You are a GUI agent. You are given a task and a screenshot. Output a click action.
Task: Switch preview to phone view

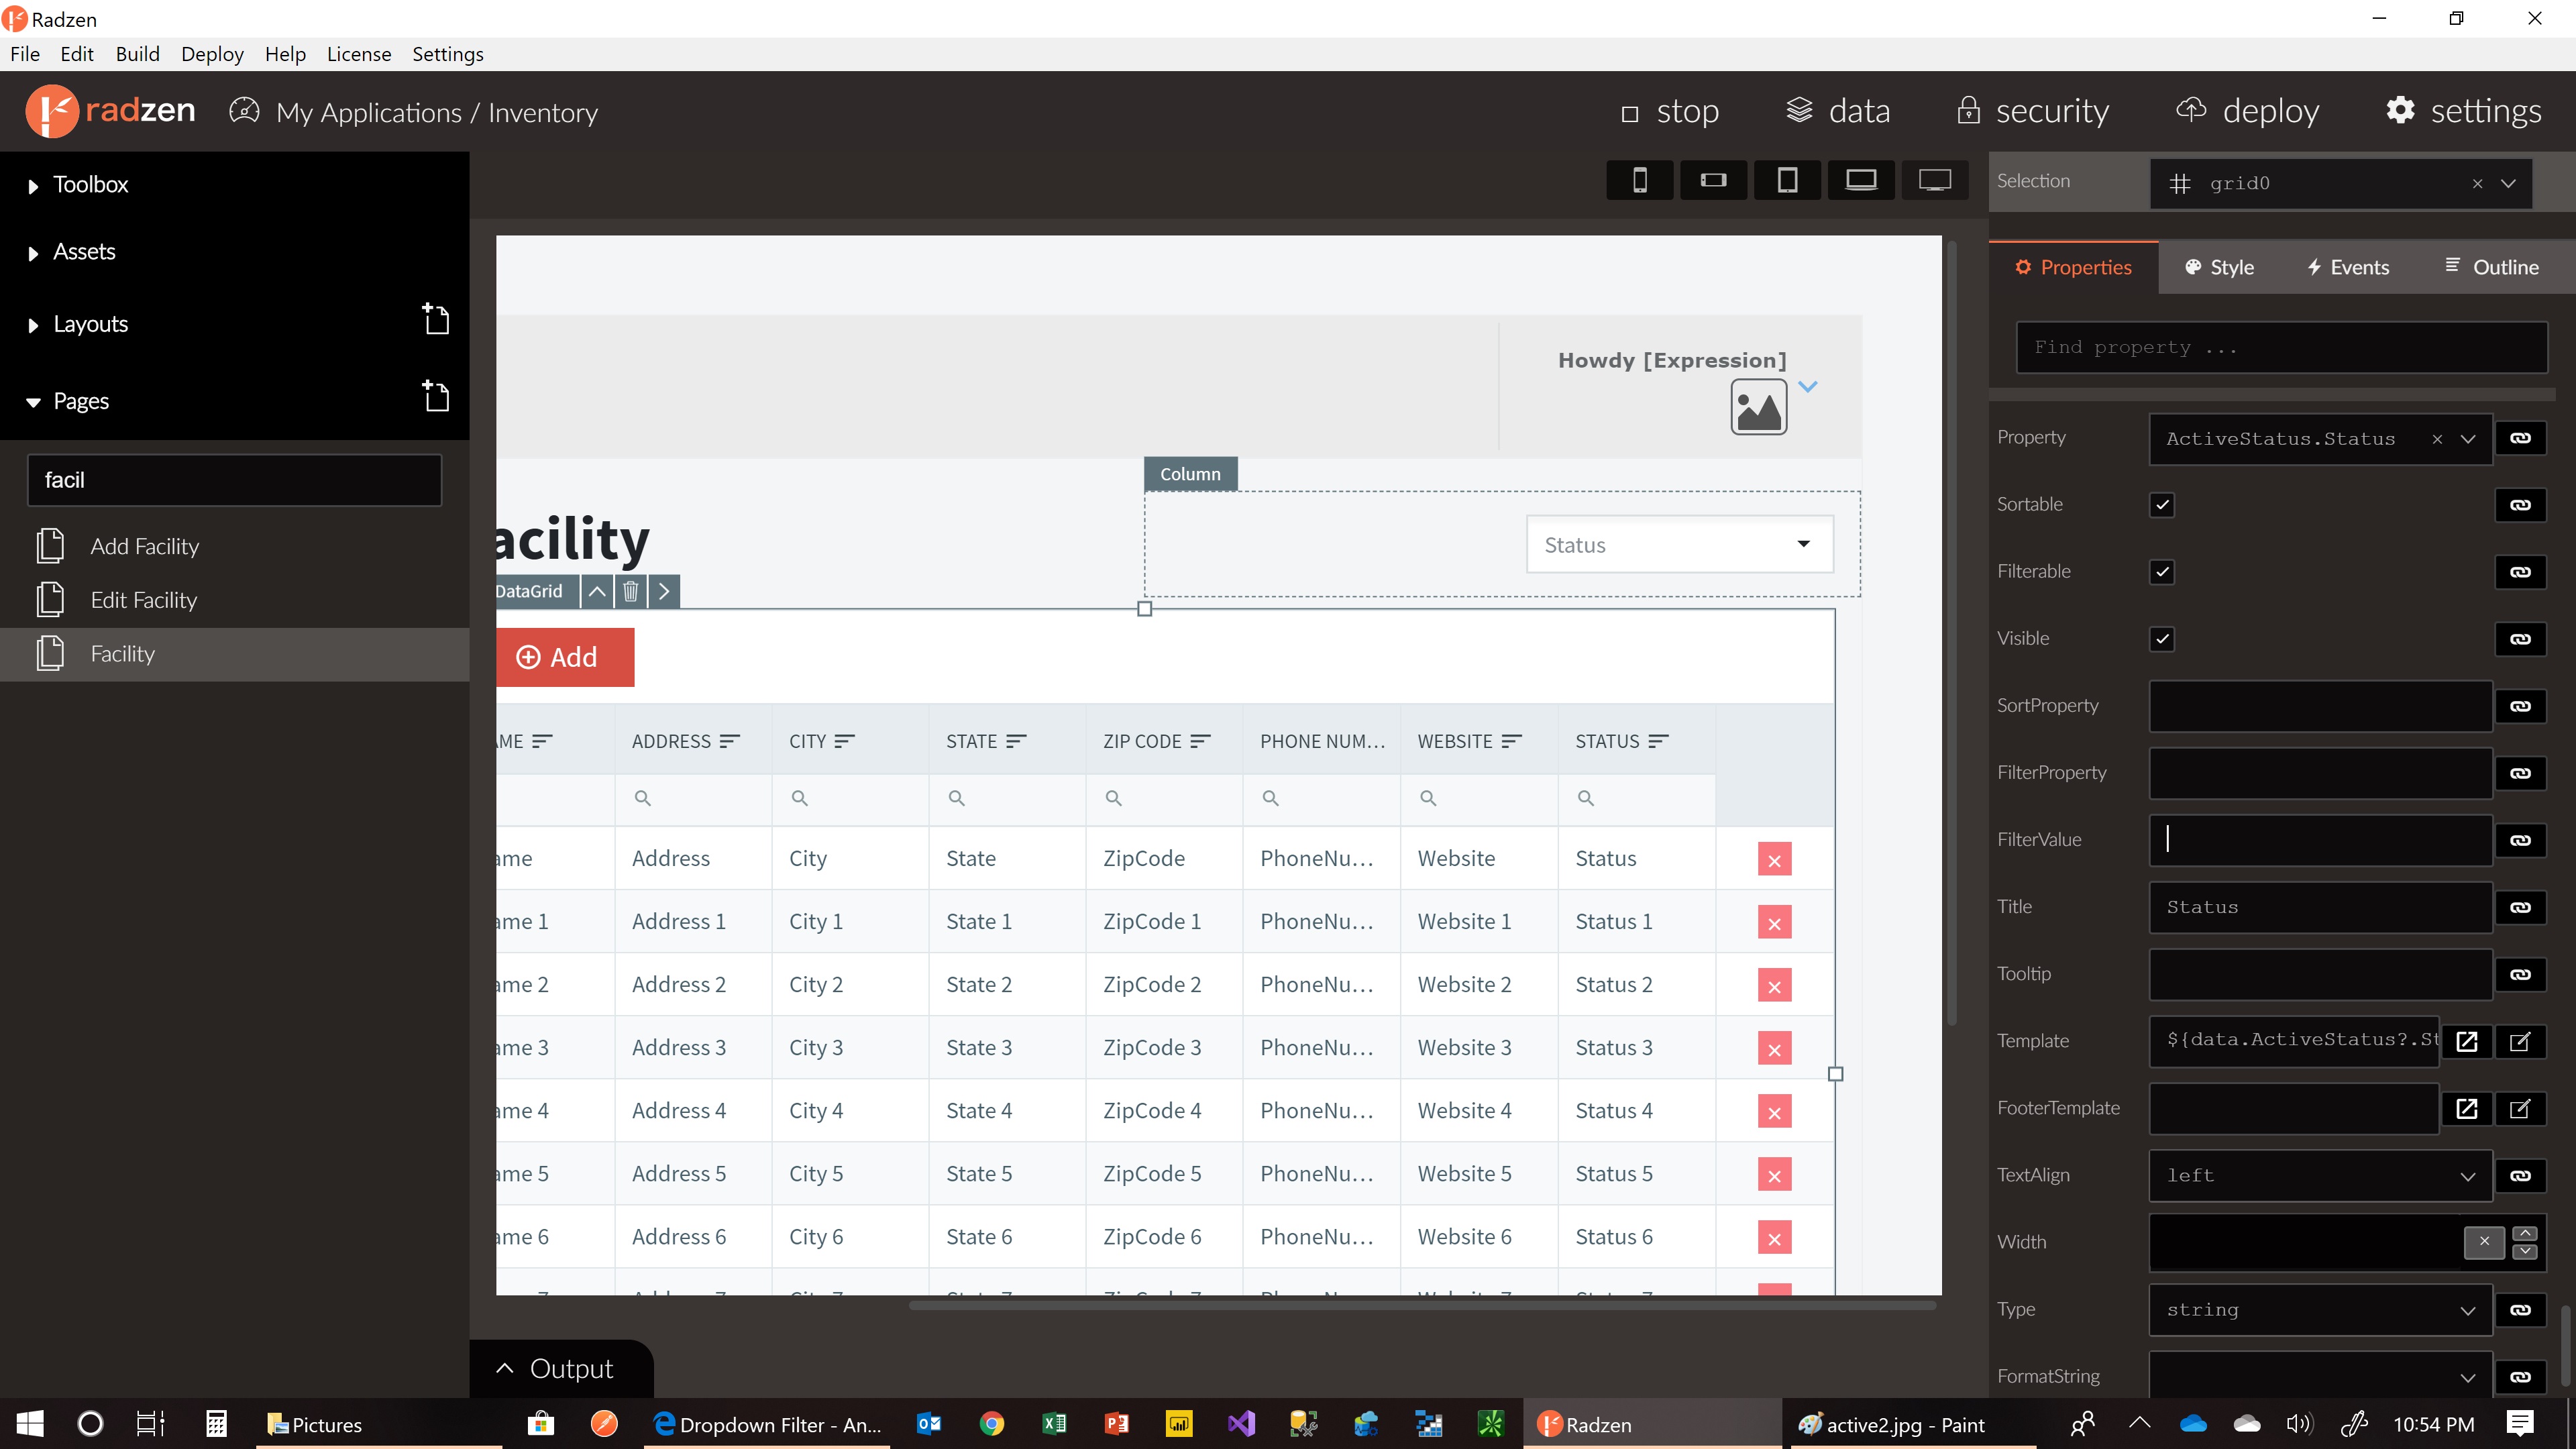pos(1640,180)
